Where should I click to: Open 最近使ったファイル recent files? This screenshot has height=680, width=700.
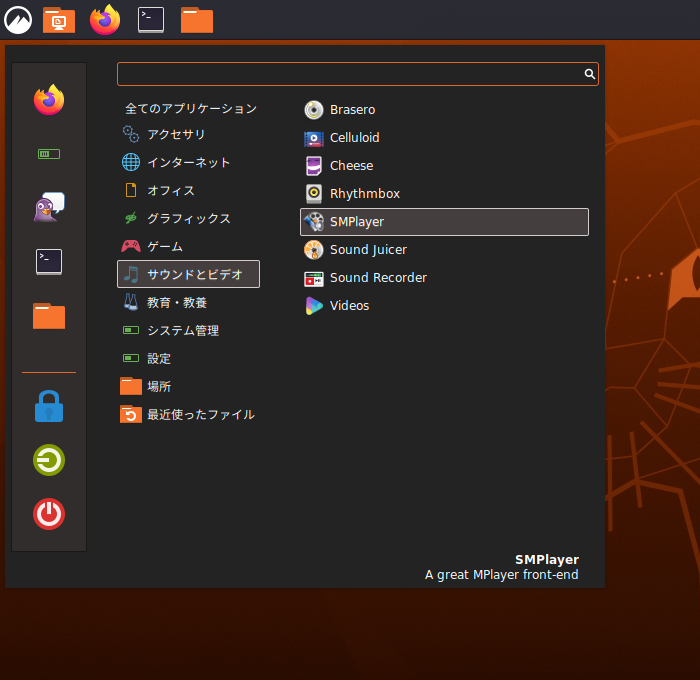[188, 415]
